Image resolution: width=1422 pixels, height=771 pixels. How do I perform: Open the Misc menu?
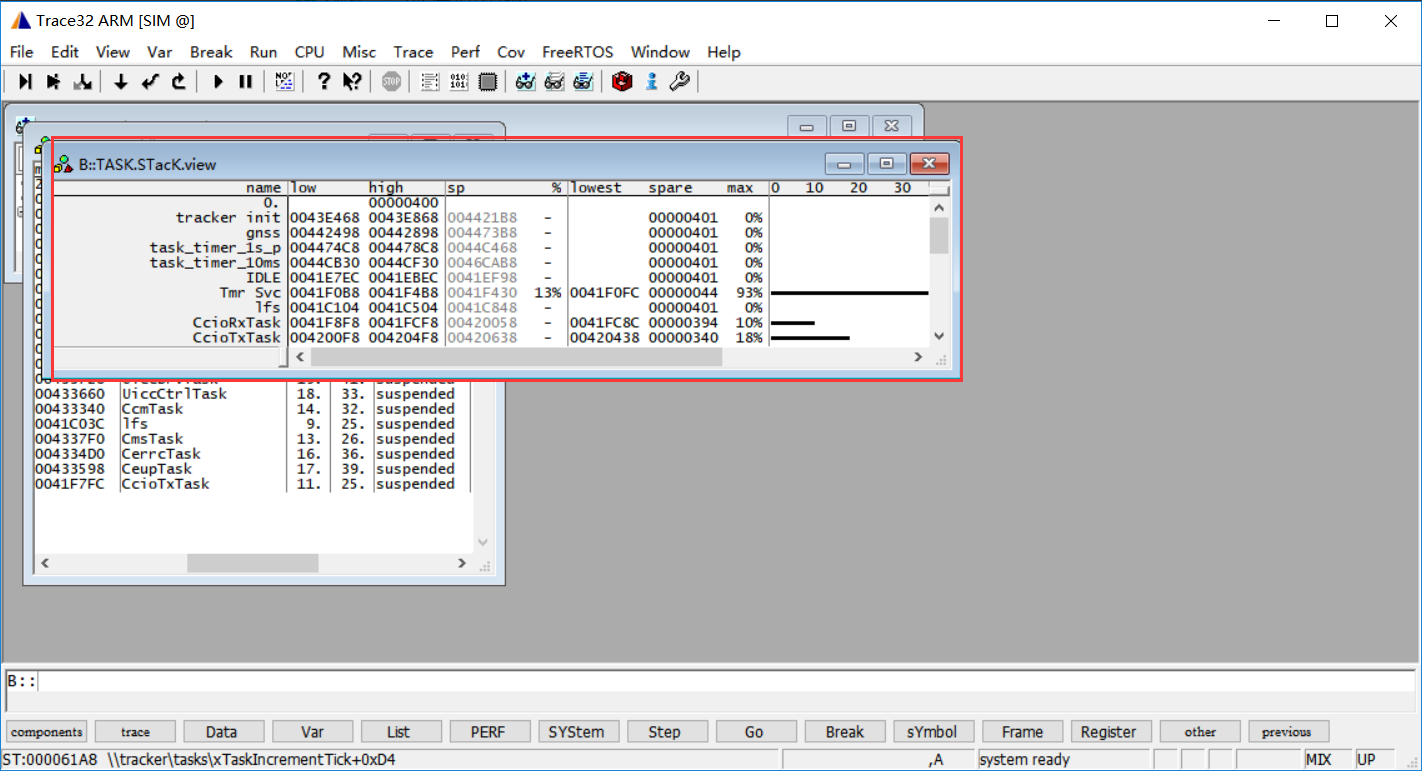359,52
